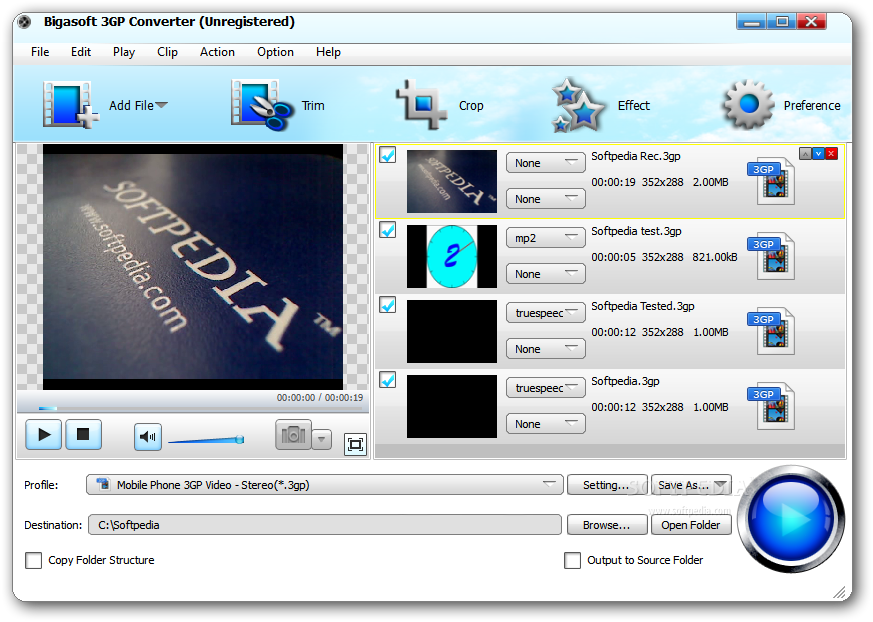873x622 pixels.
Task: Open the Help menu
Action: coord(328,52)
